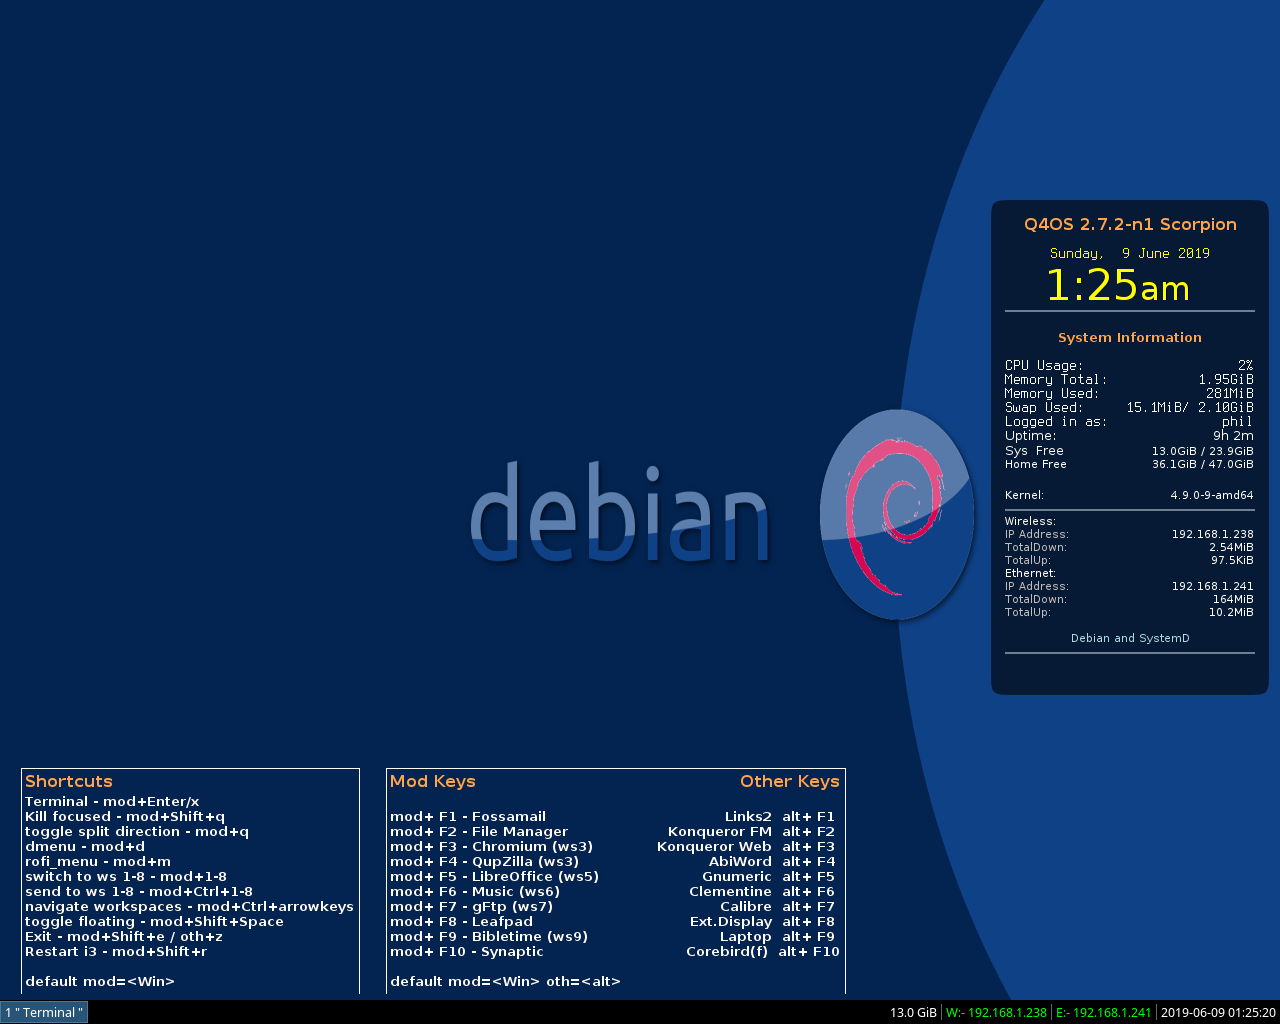Click the Laptop alt+ F9 entry
1280x1024 pixels.
click(778, 937)
